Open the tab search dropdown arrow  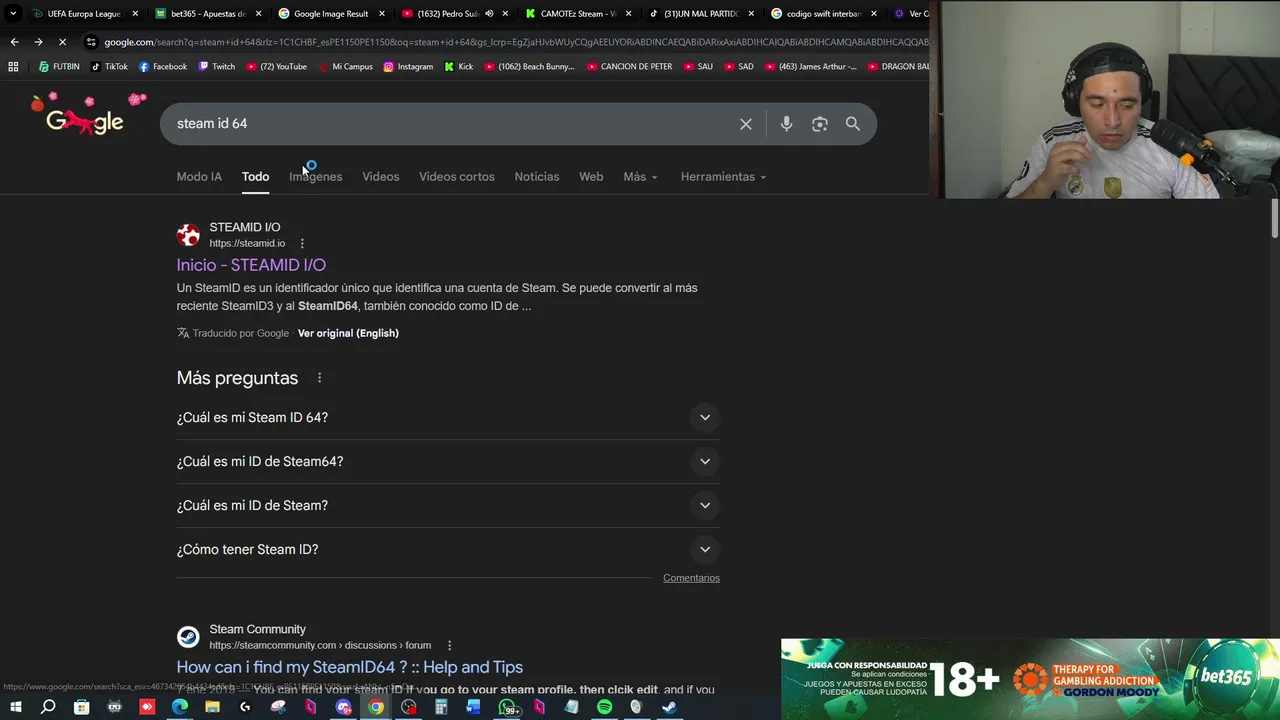[x=12, y=14]
